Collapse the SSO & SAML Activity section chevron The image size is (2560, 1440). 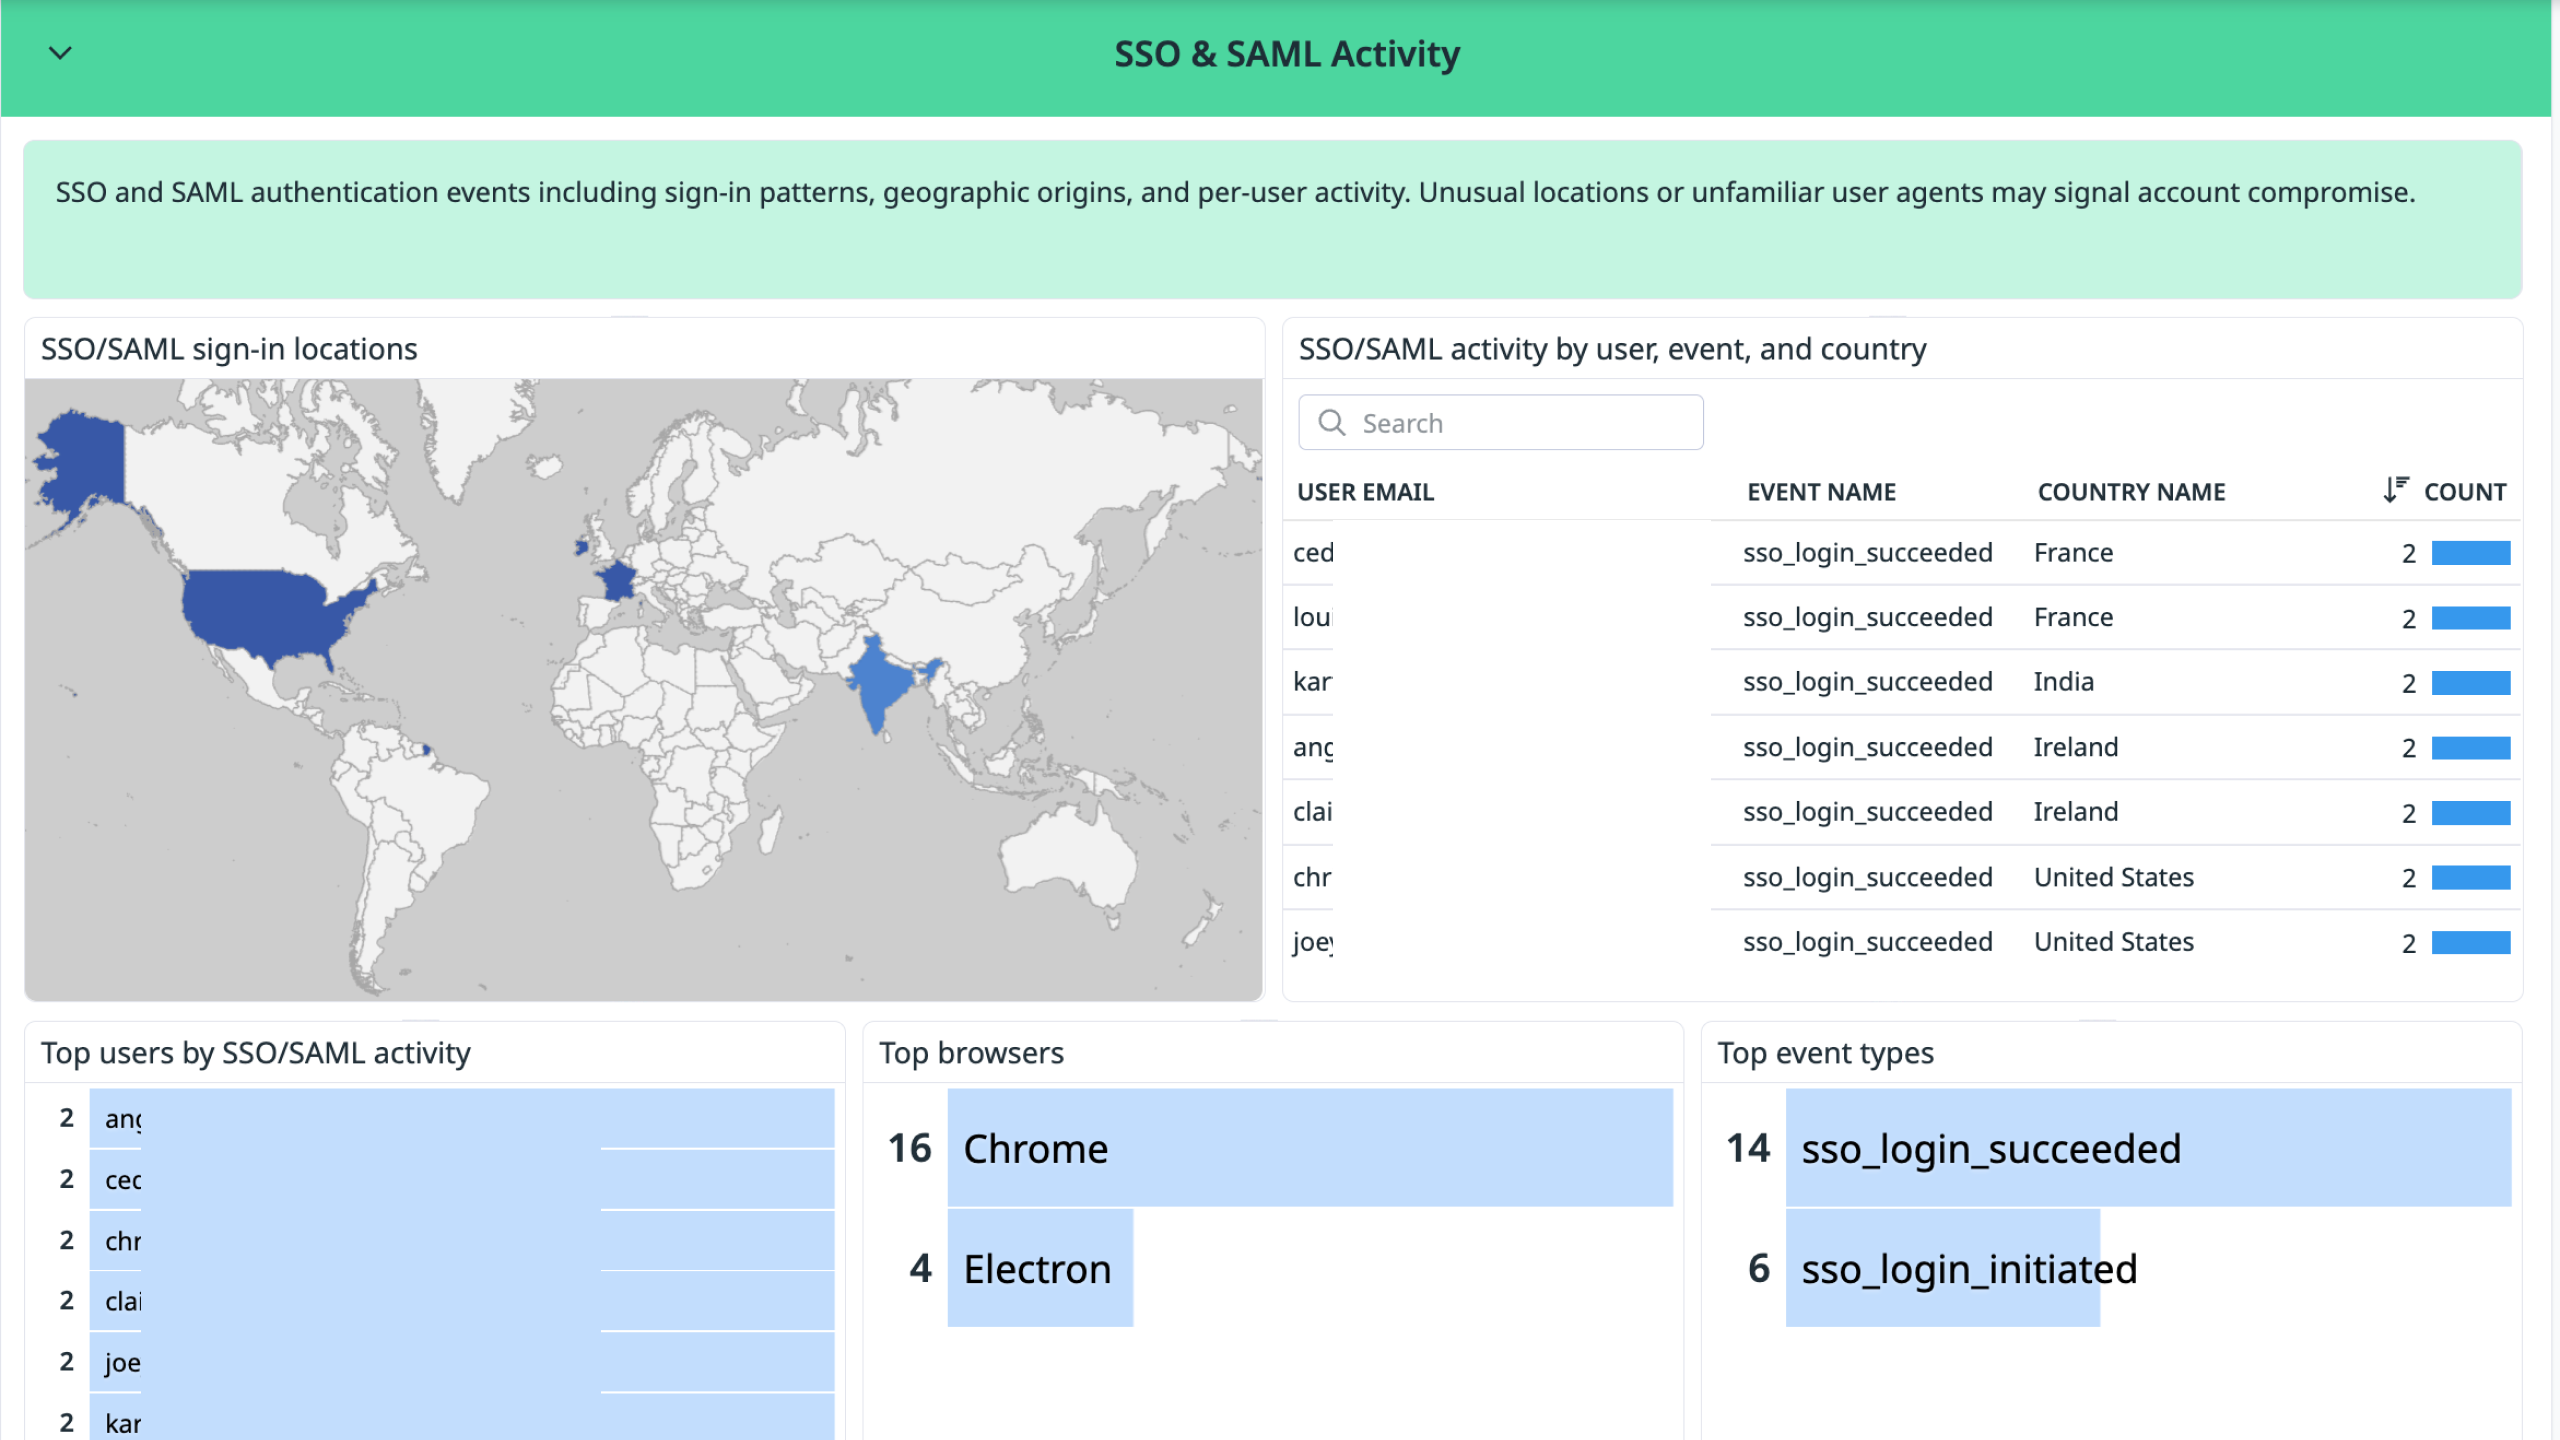click(60, 53)
